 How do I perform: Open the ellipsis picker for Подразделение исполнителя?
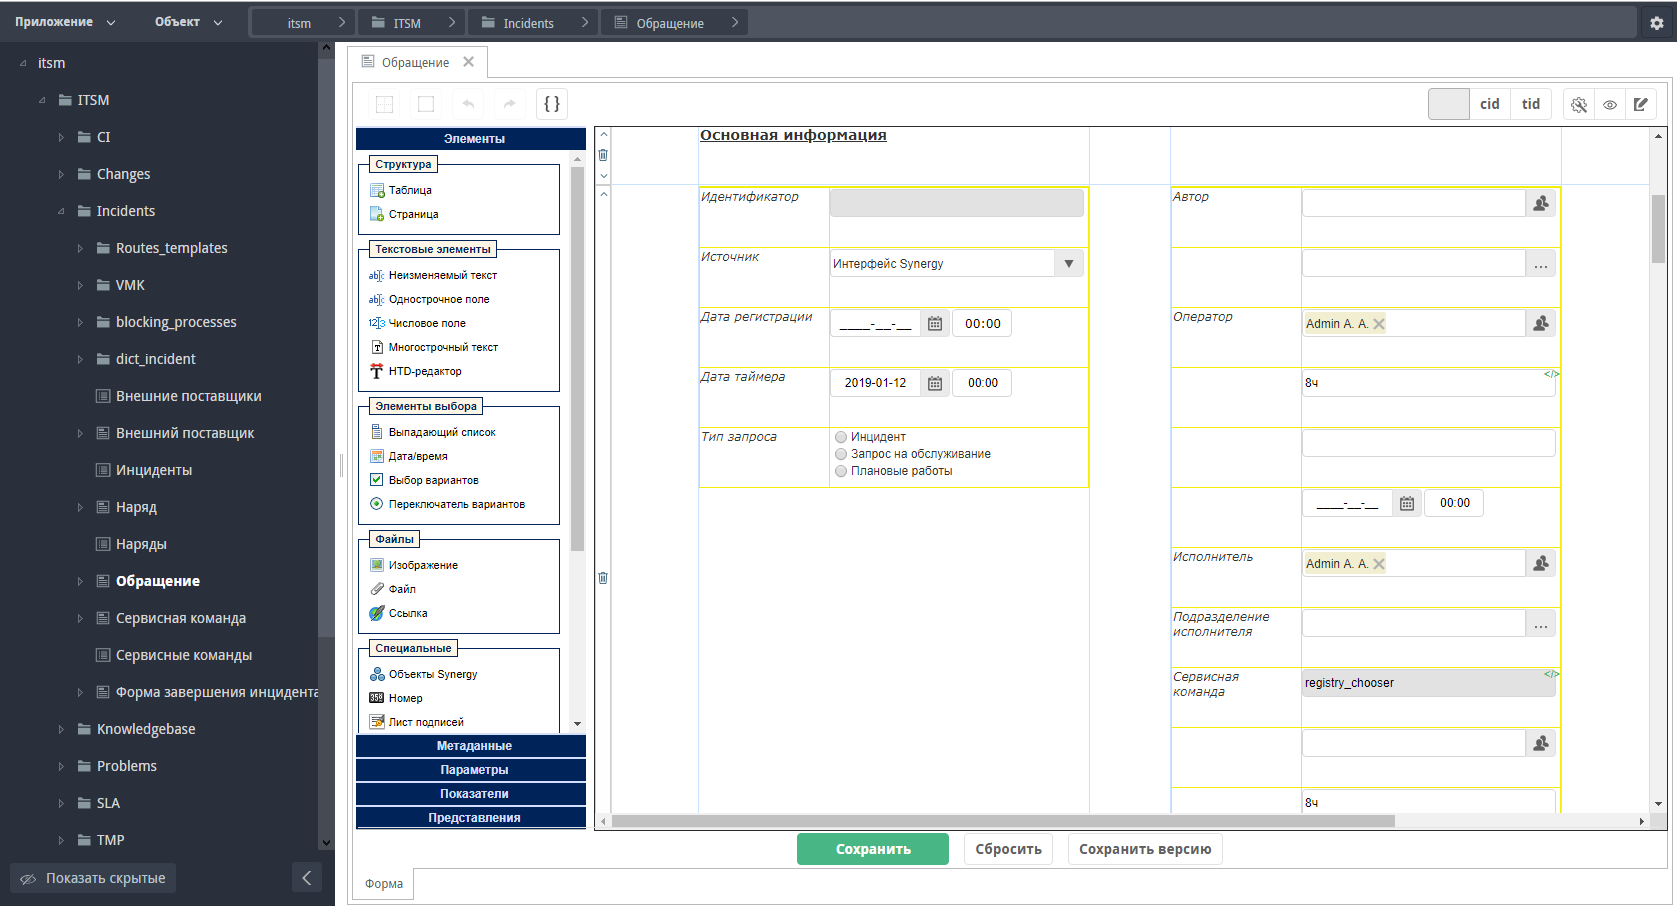1541,623
